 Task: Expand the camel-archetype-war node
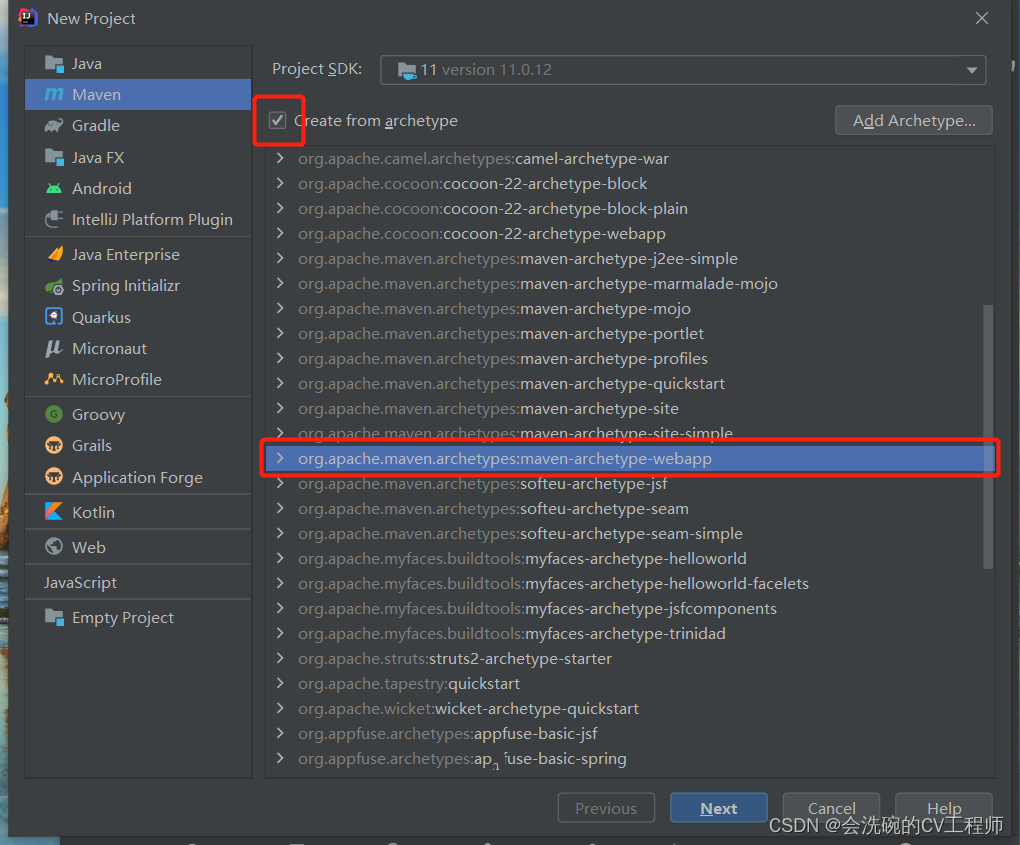point(280,158)
